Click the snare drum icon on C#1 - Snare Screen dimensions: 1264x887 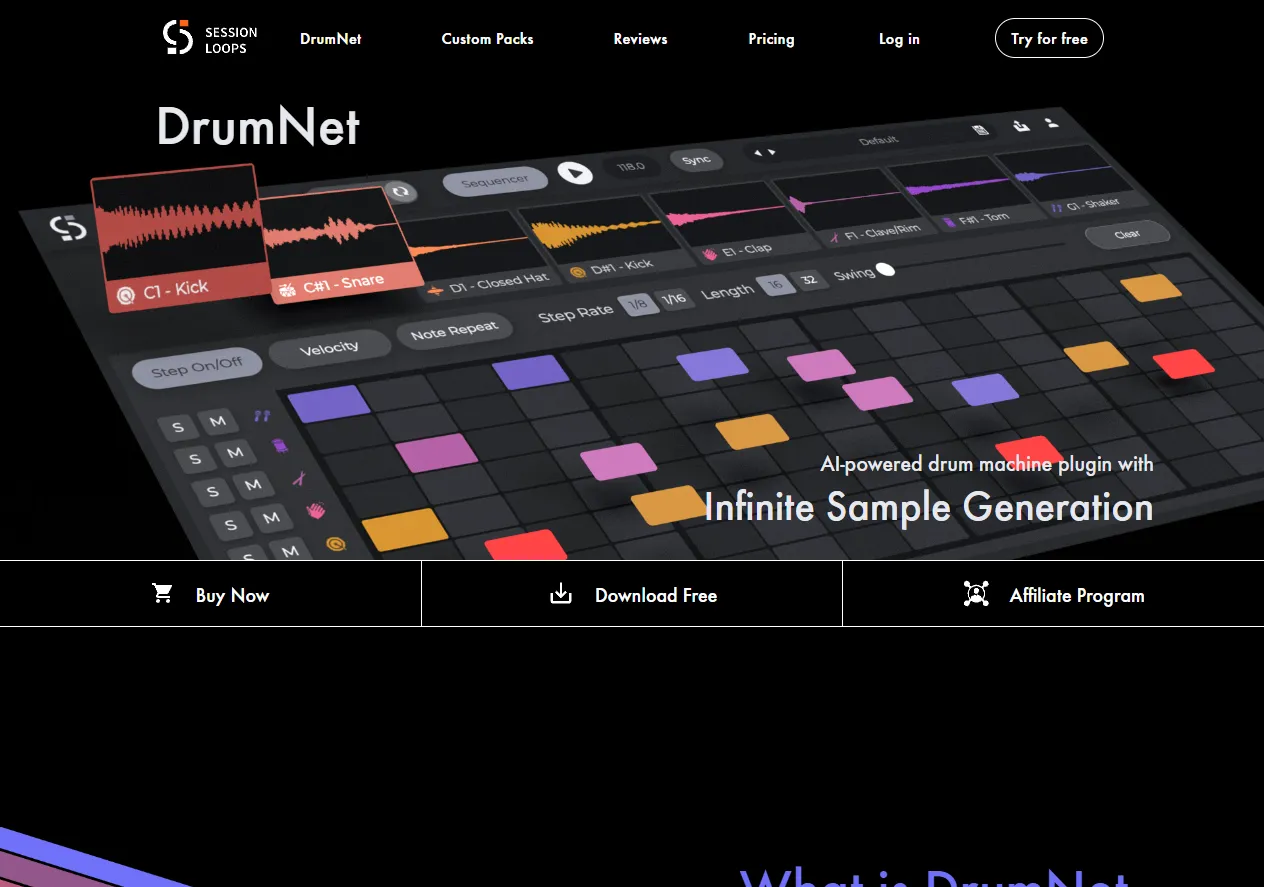point(286,290)
